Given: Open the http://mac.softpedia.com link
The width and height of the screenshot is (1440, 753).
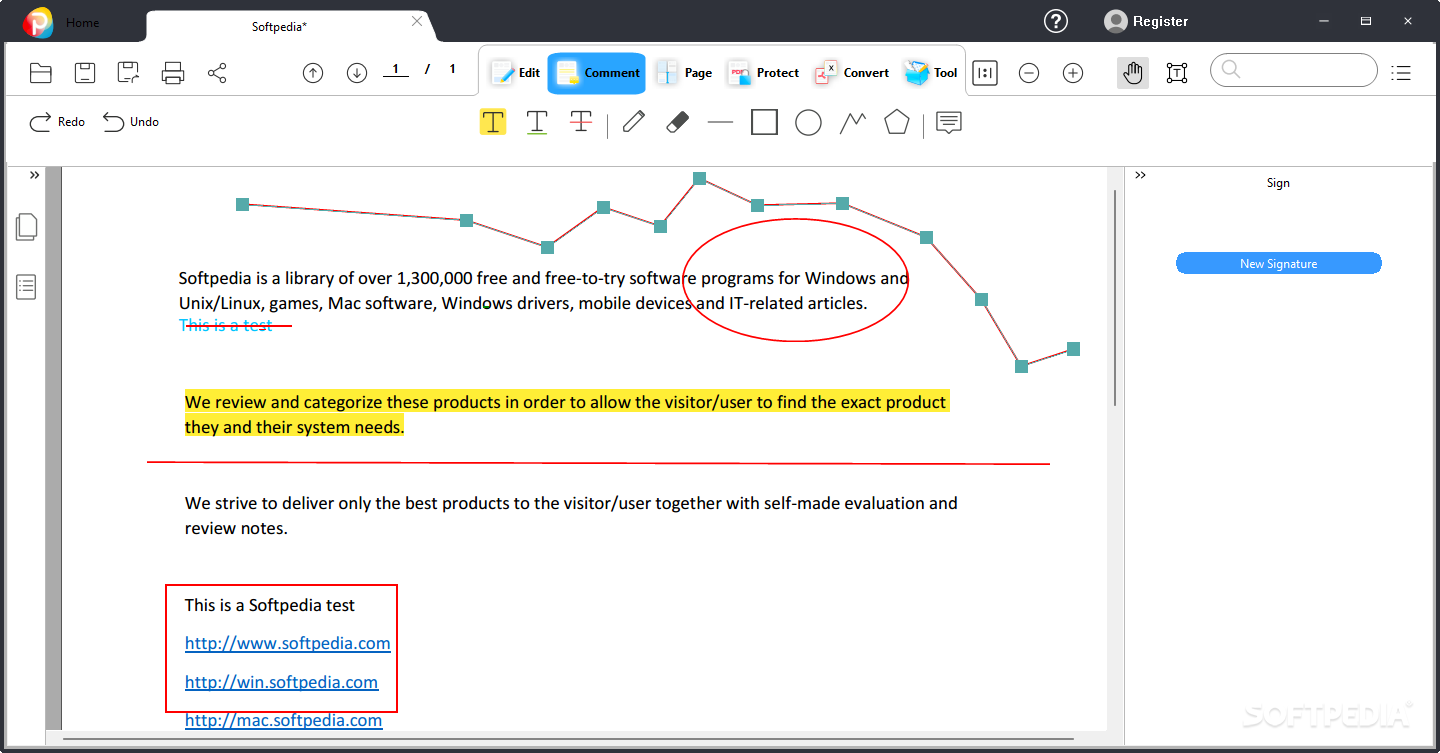Looking at the screenshot, I should point(284,720).
